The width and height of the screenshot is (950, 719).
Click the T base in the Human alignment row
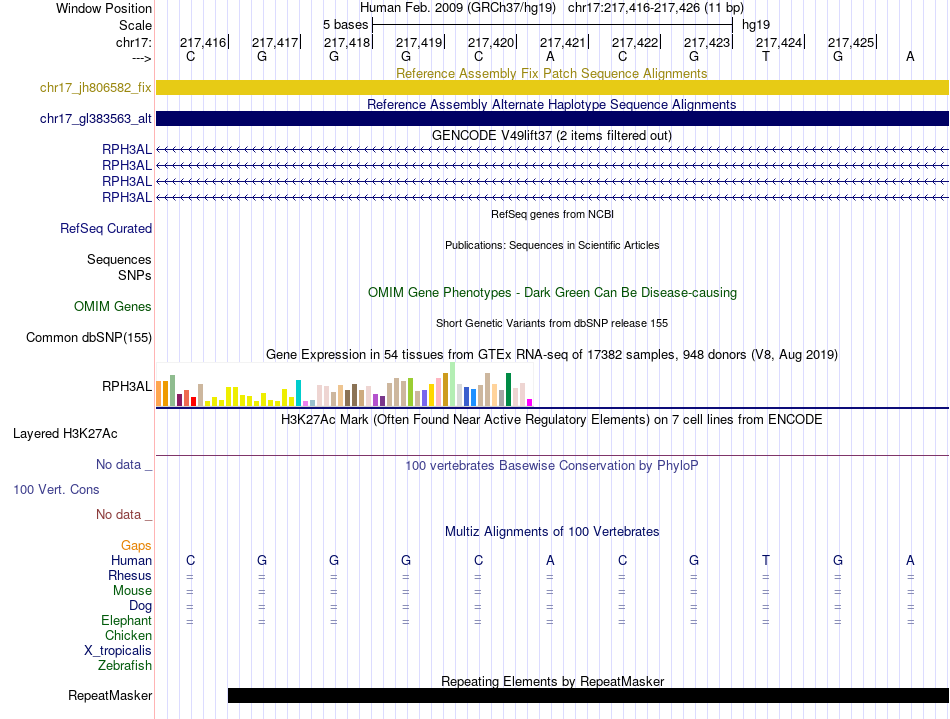point(766,560)
